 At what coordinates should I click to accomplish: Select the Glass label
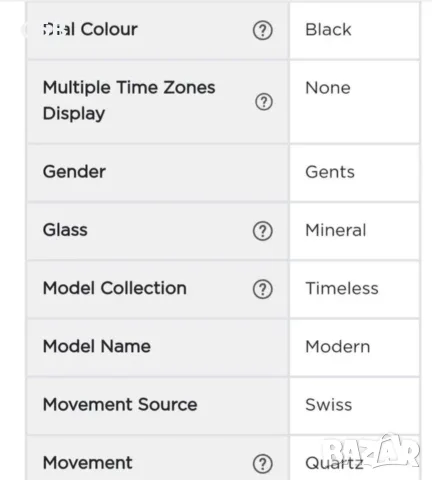pyautogui.click(x=65, y=230)
